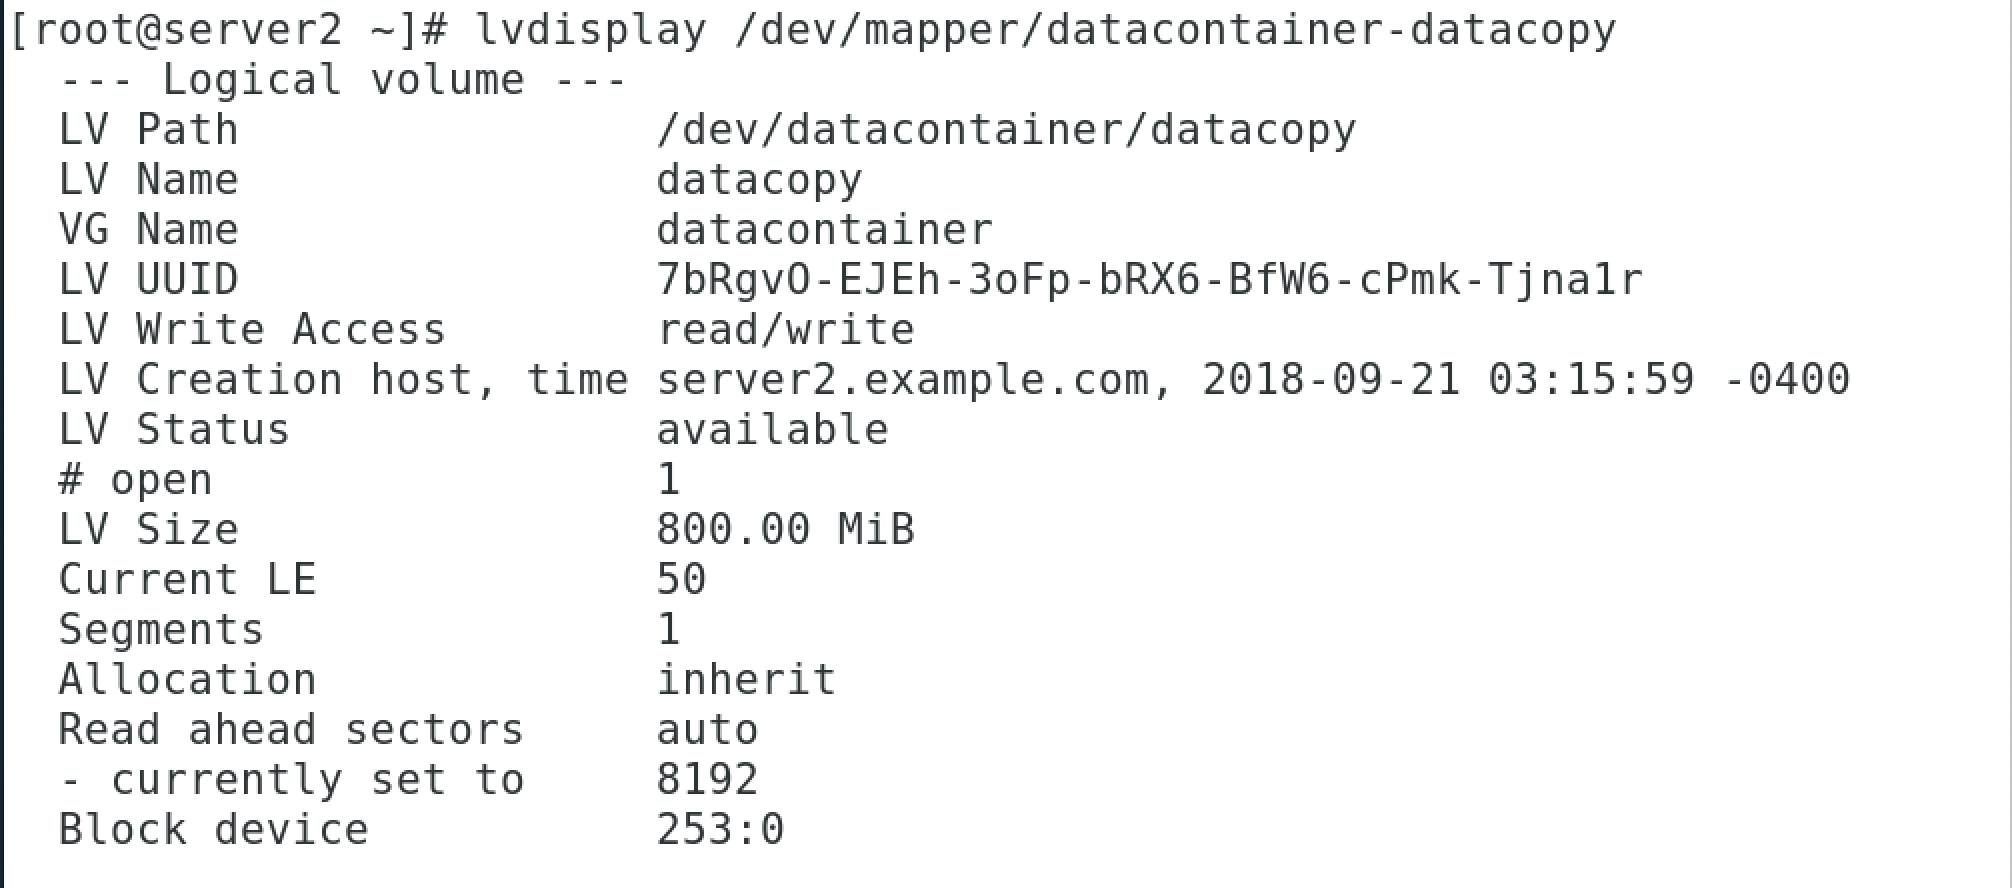Click the /dev/mapper/datacontainer-datacopy command argument
This screenshot has width=2012, height=888.
tap(1175, 30)
